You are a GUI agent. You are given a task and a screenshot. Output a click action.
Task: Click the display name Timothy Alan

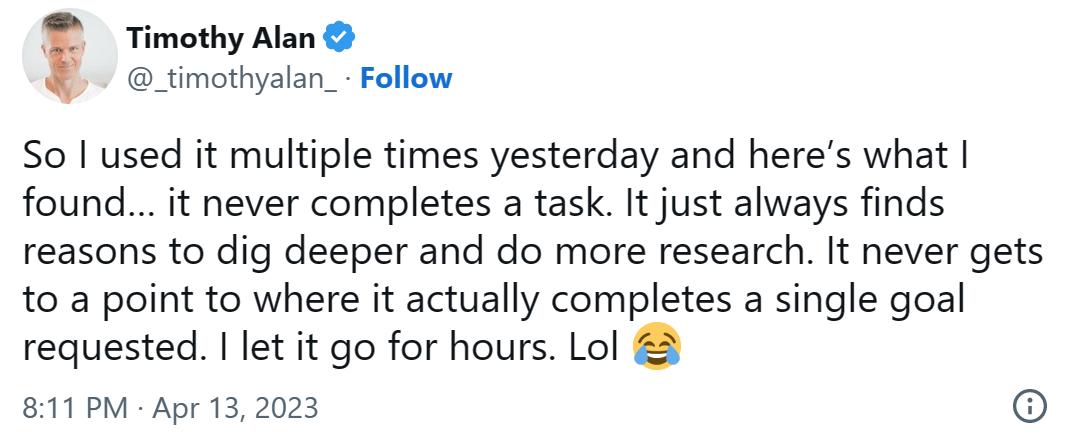220,38
